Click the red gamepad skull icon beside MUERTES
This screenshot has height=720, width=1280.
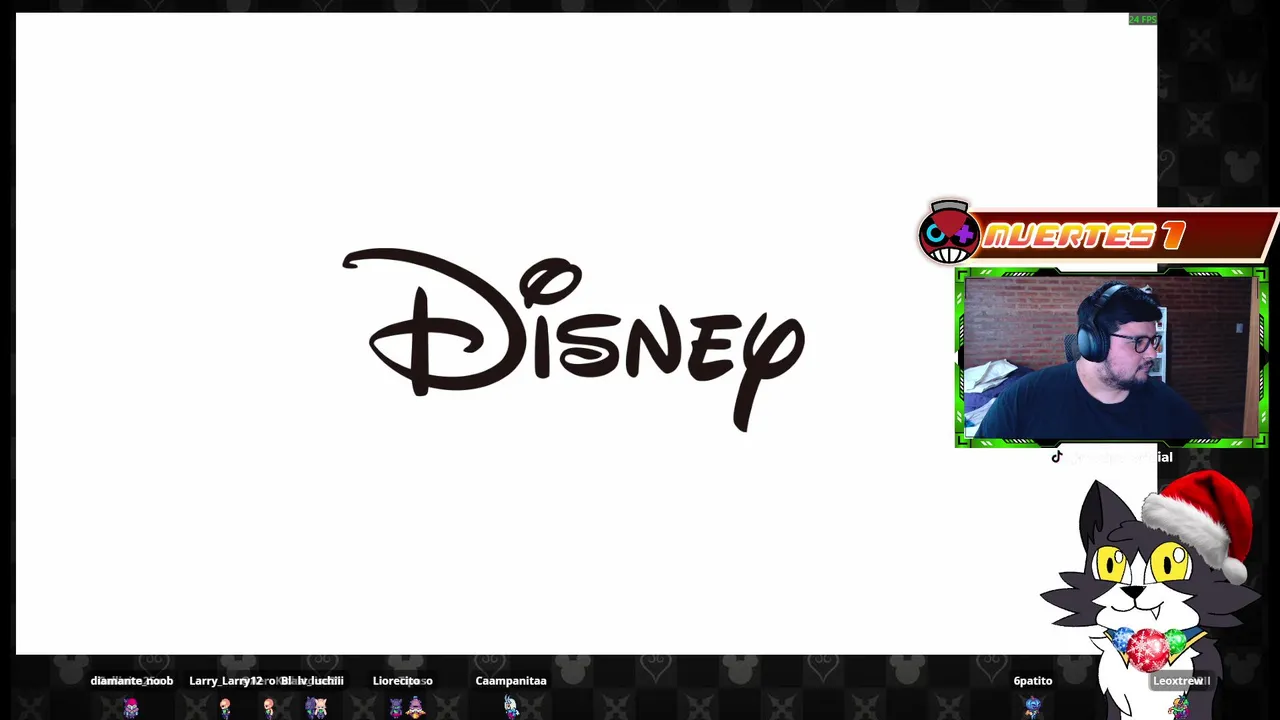tap(947, 232)
